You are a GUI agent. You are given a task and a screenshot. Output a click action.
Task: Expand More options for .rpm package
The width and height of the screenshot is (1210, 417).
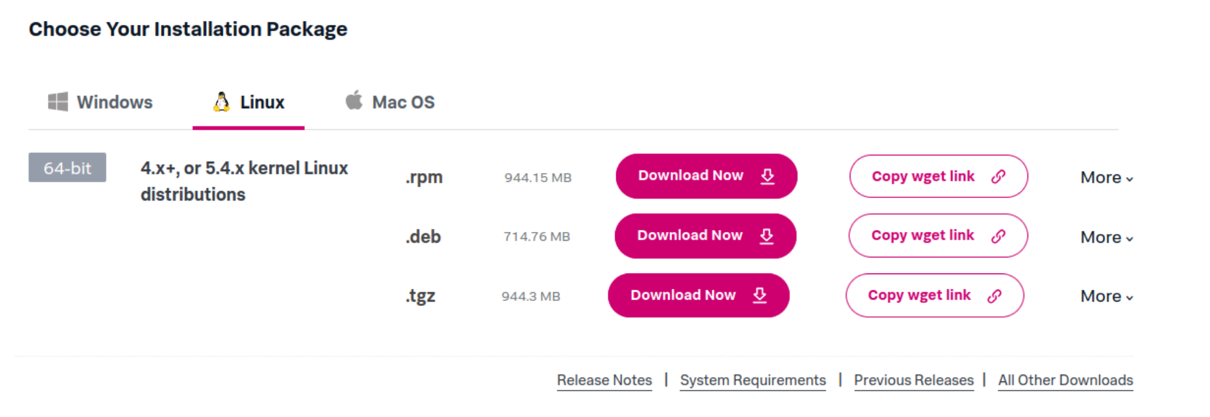pos(1106,178)
